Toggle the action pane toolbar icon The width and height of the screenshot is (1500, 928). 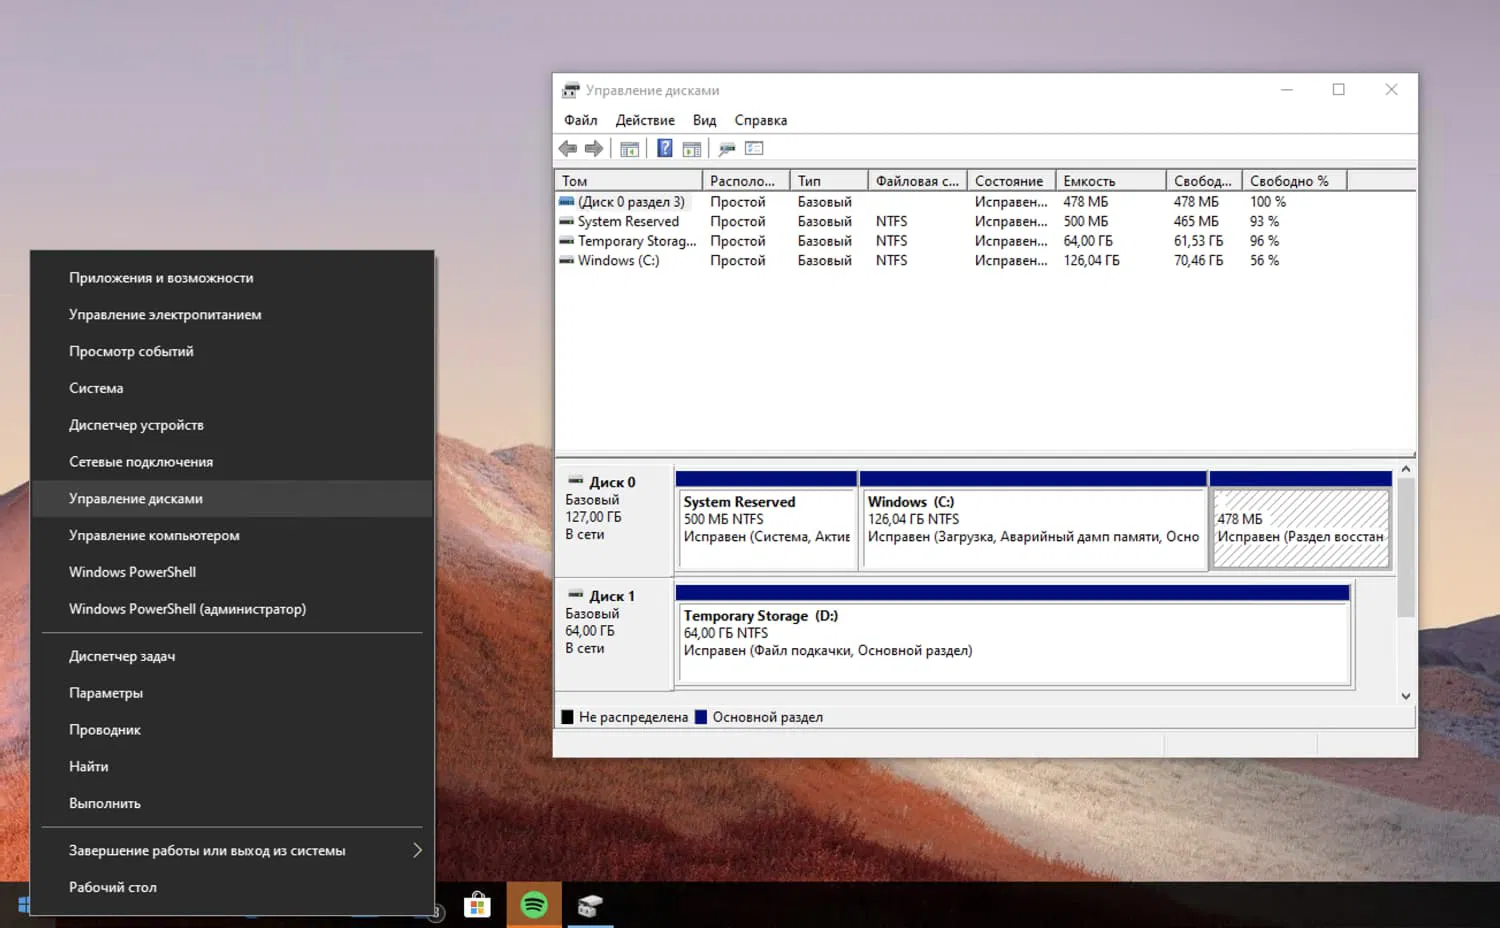pos(691,149)
